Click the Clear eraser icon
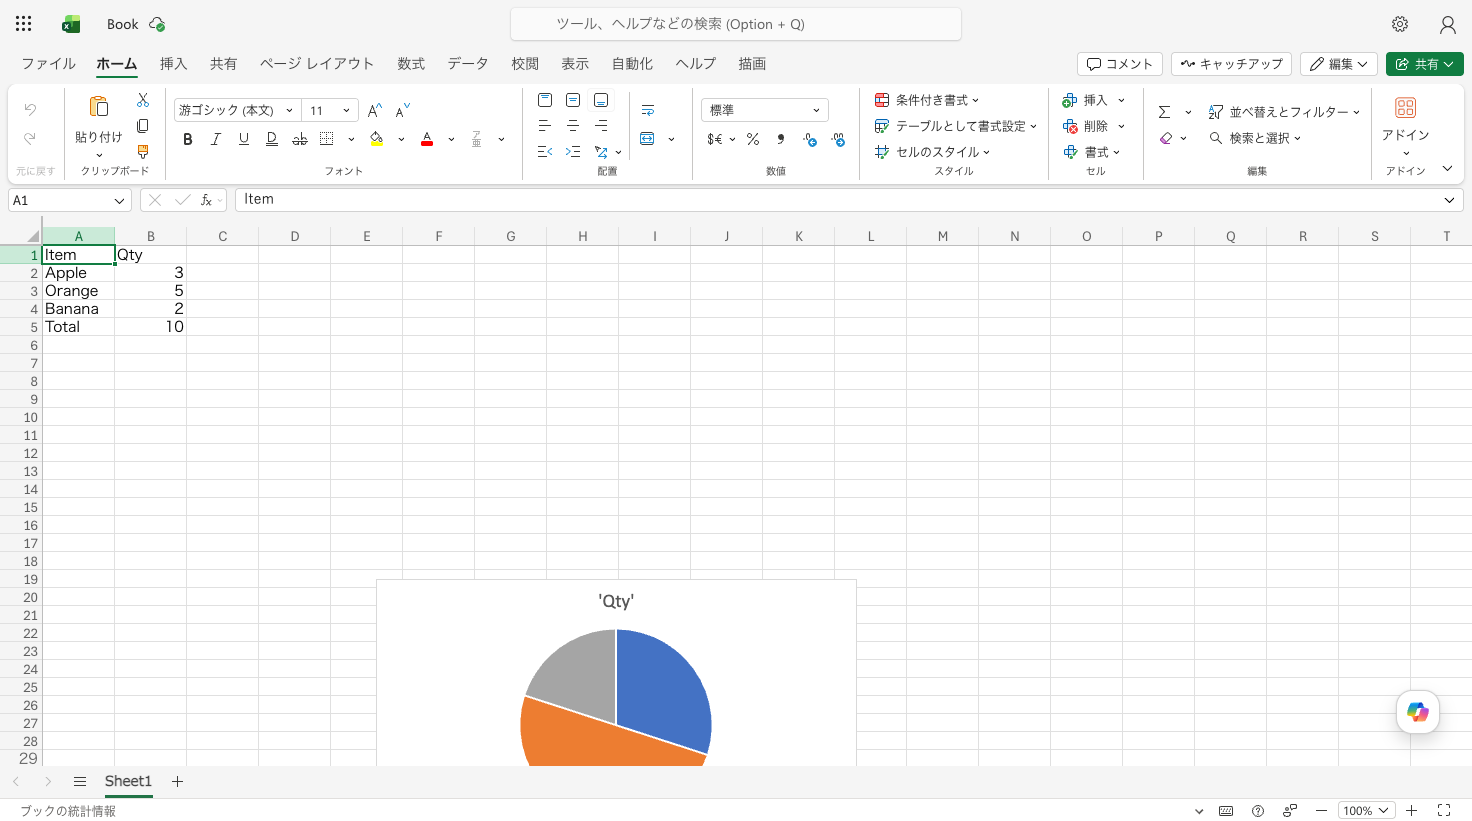 pos(1166,138)
